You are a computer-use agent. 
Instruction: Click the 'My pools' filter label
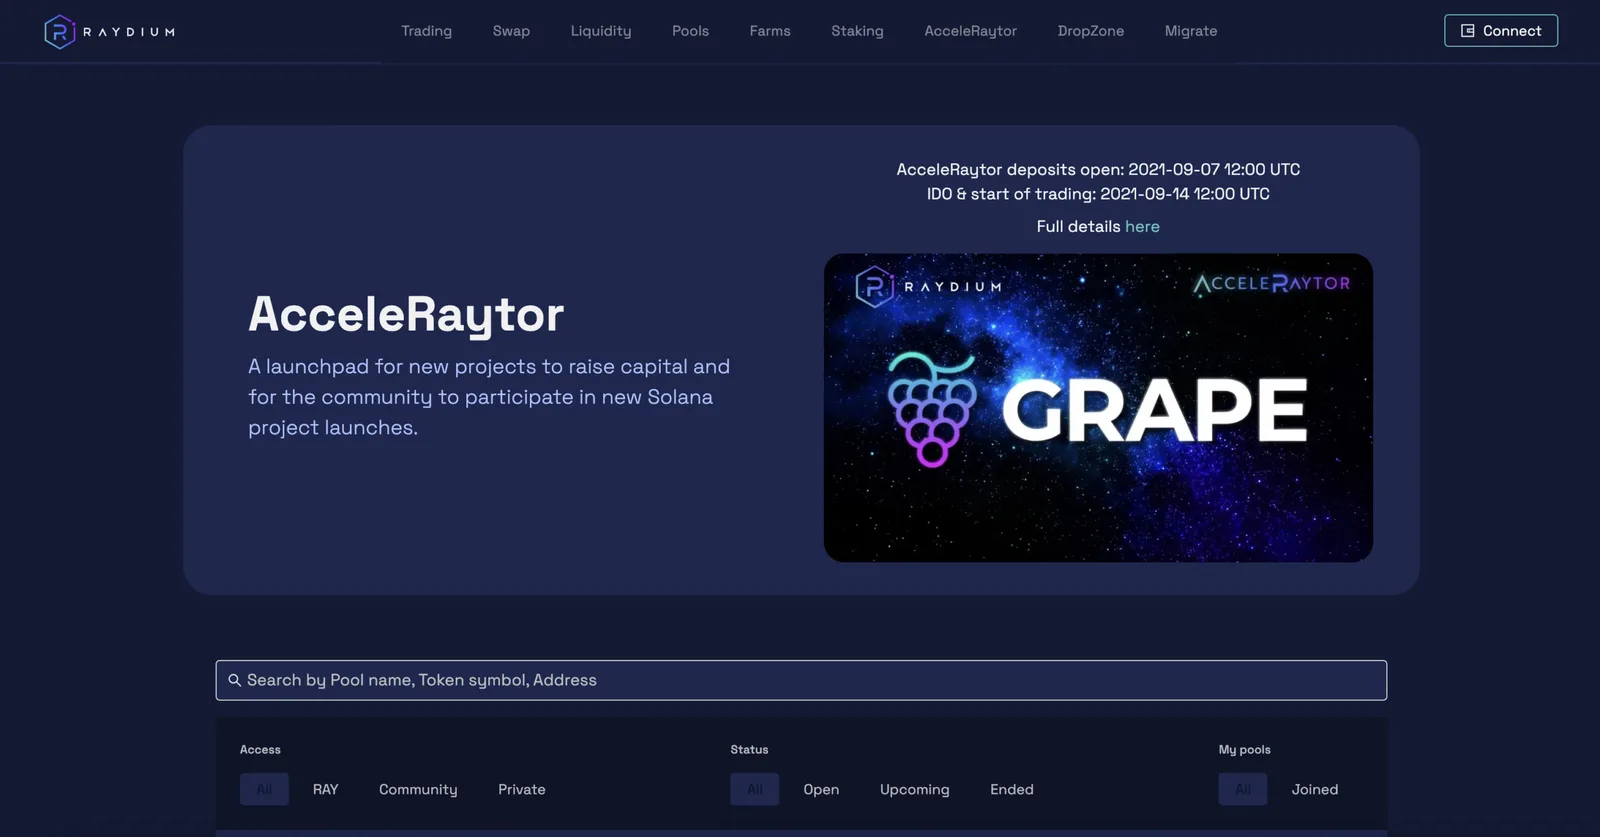(x=1245, y=750)
